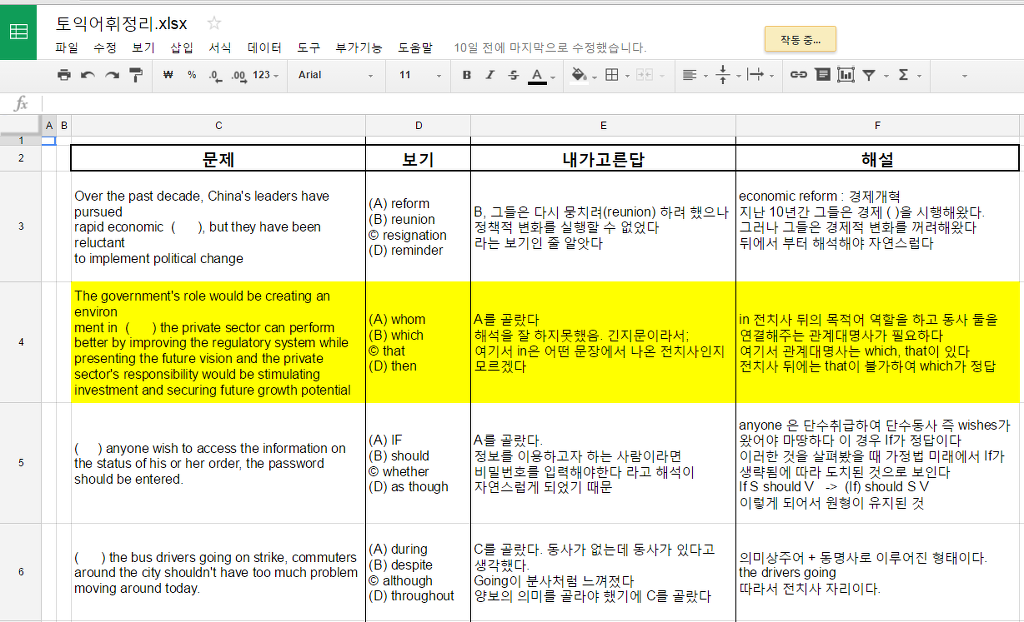
Task: Open the 삽입 menu
Action: 182,48
